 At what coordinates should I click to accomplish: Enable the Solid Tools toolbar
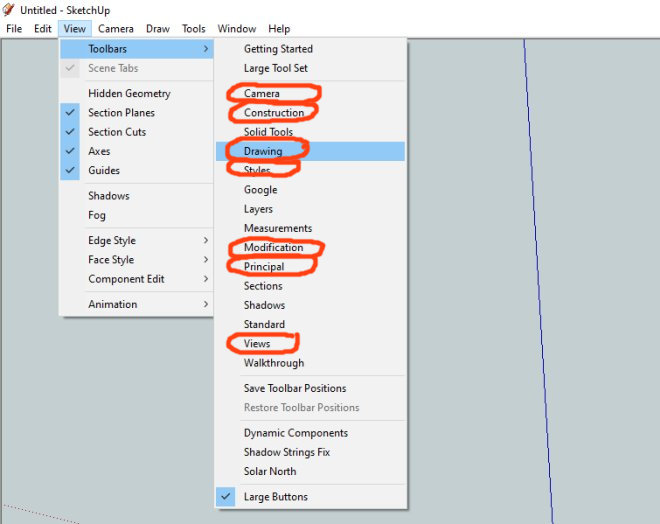click(x=311, y=132)
